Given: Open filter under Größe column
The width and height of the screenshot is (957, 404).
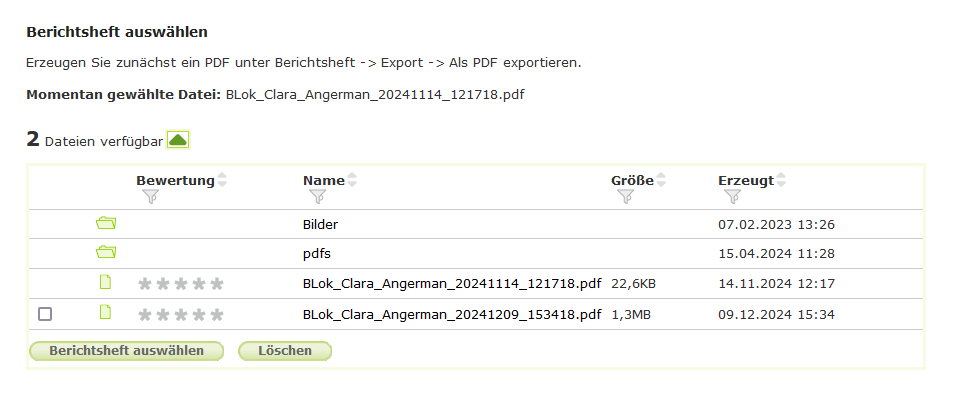Looking at the screenshot, I should [x=626, y=197].
